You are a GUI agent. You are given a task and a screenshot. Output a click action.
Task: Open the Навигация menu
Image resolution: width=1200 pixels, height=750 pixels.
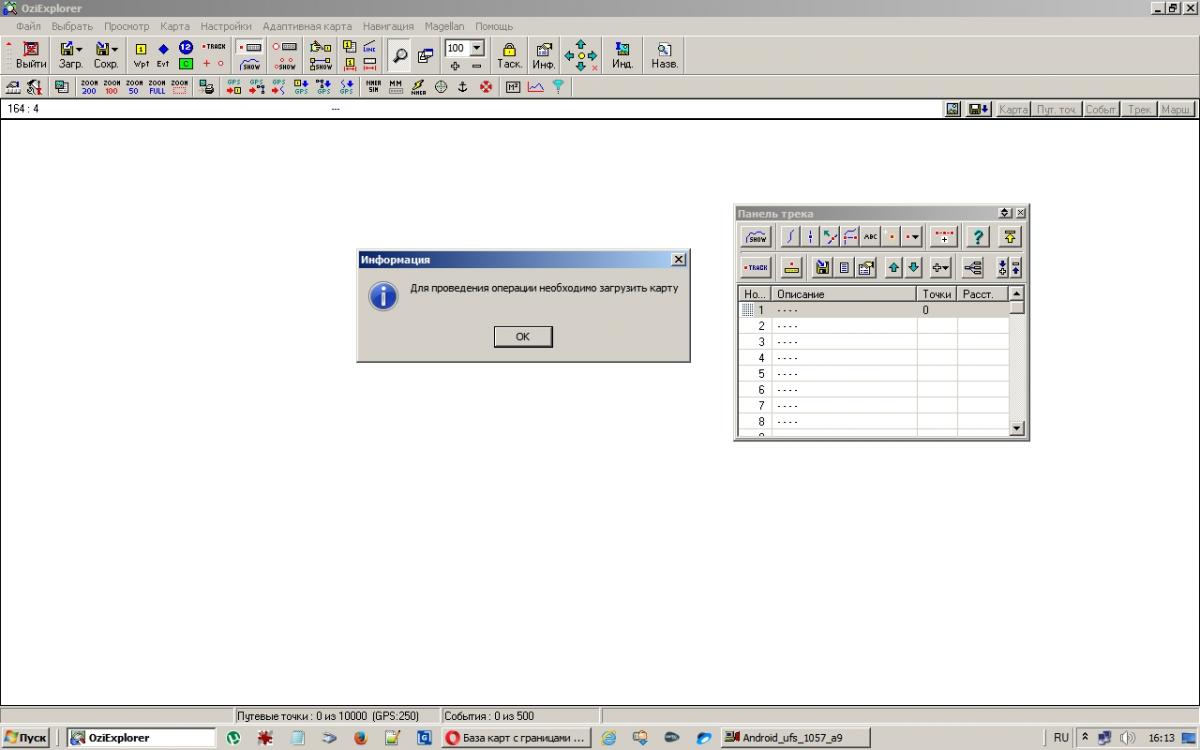388,26
